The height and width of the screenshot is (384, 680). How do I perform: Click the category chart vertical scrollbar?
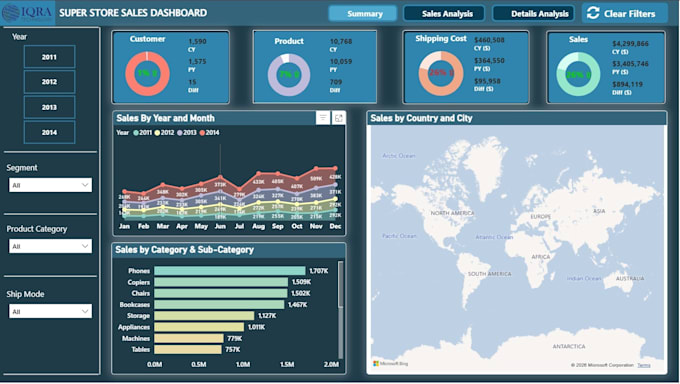(x=340, y=284)
